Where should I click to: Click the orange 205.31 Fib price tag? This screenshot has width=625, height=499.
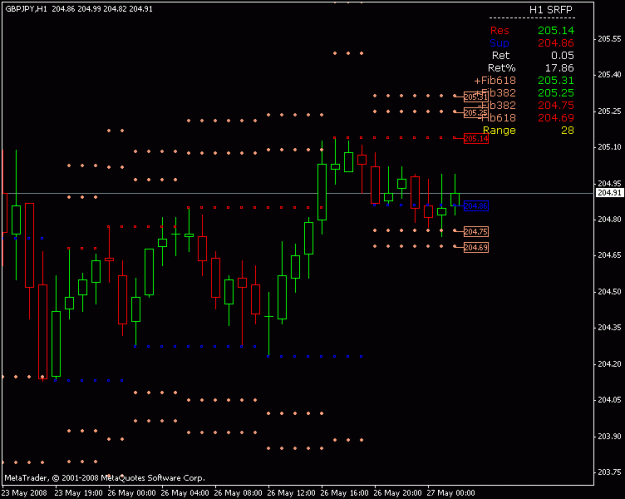pos(476,97)
